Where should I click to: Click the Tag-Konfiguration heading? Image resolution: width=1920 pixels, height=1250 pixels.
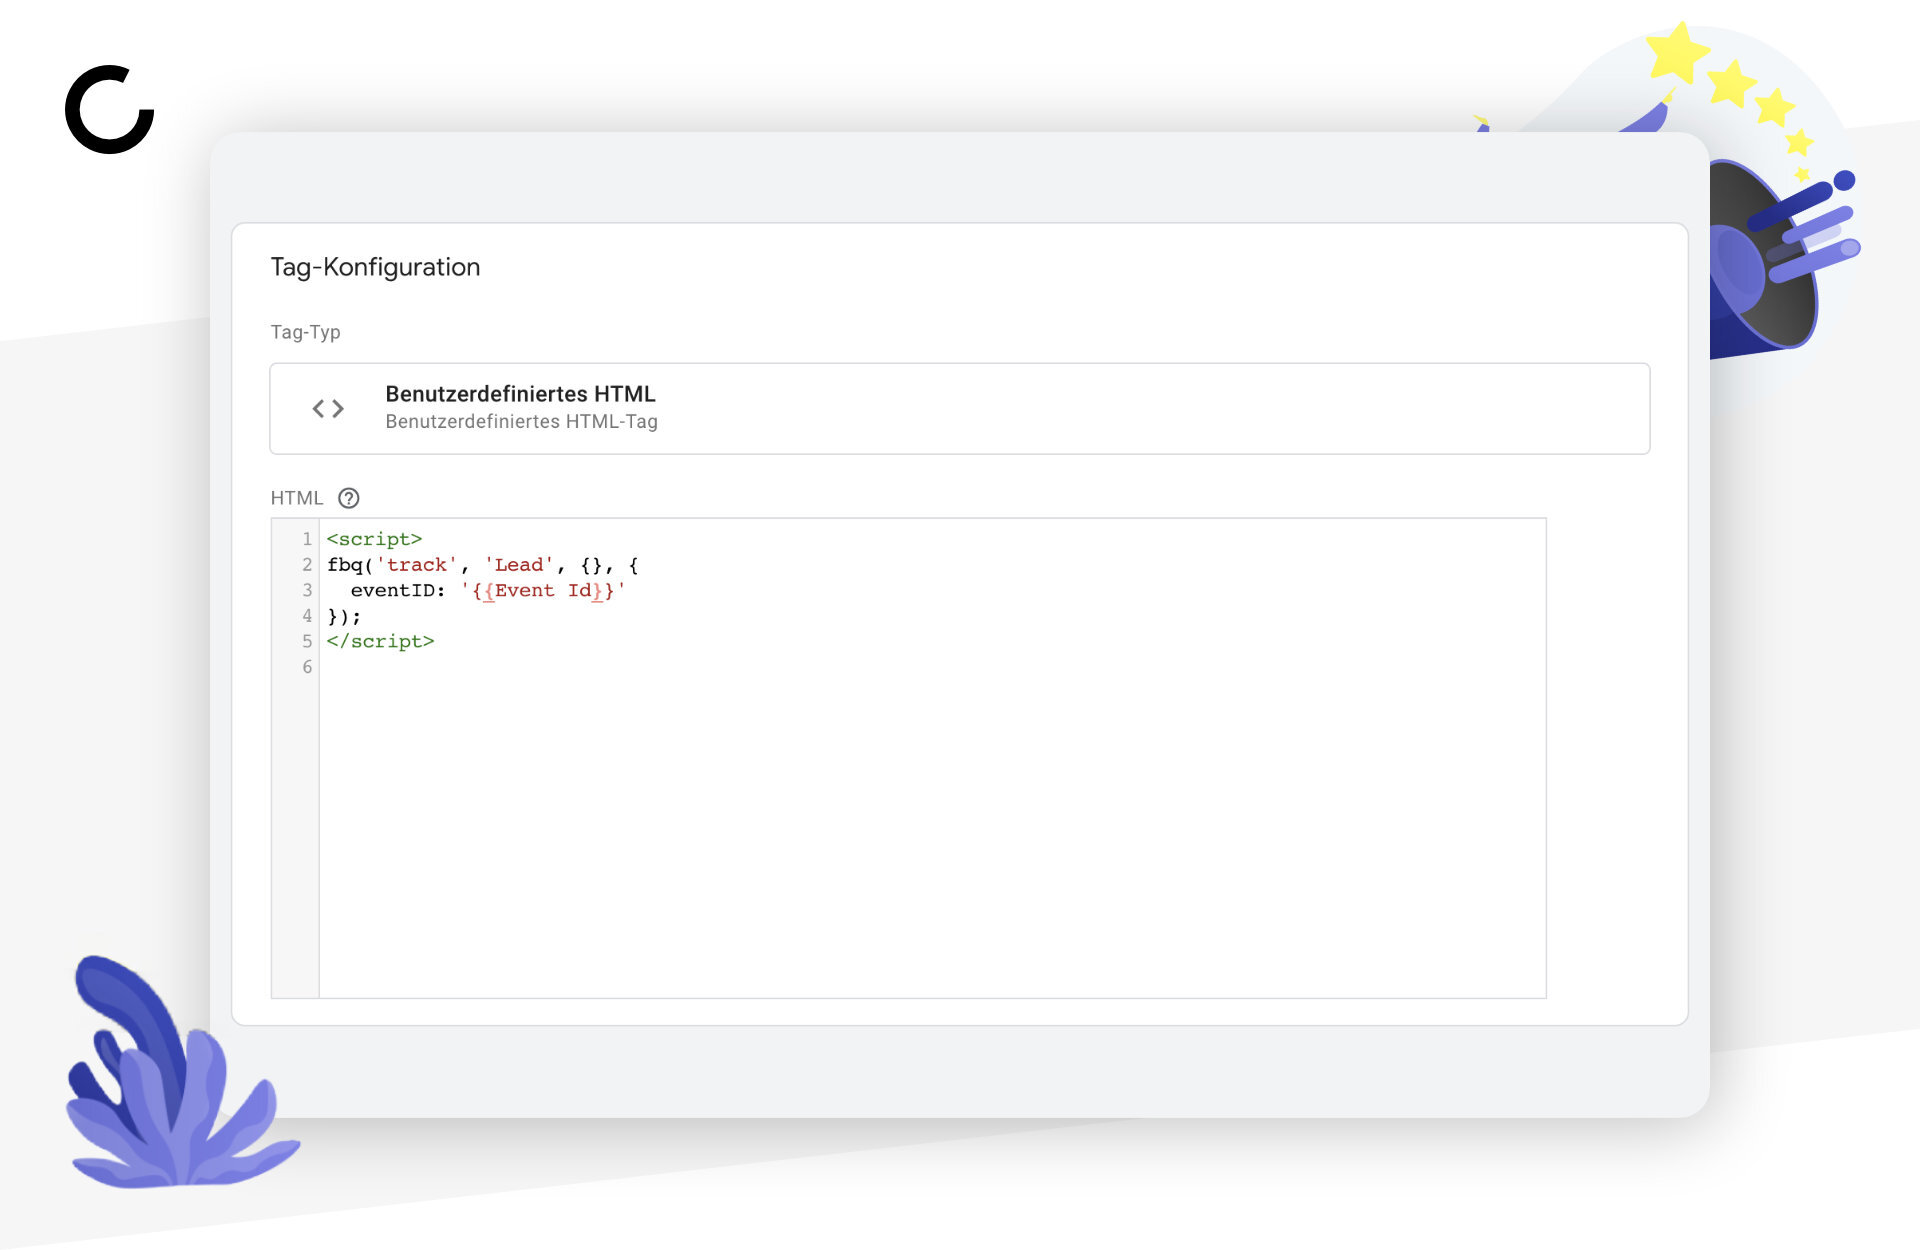point(375,267)
